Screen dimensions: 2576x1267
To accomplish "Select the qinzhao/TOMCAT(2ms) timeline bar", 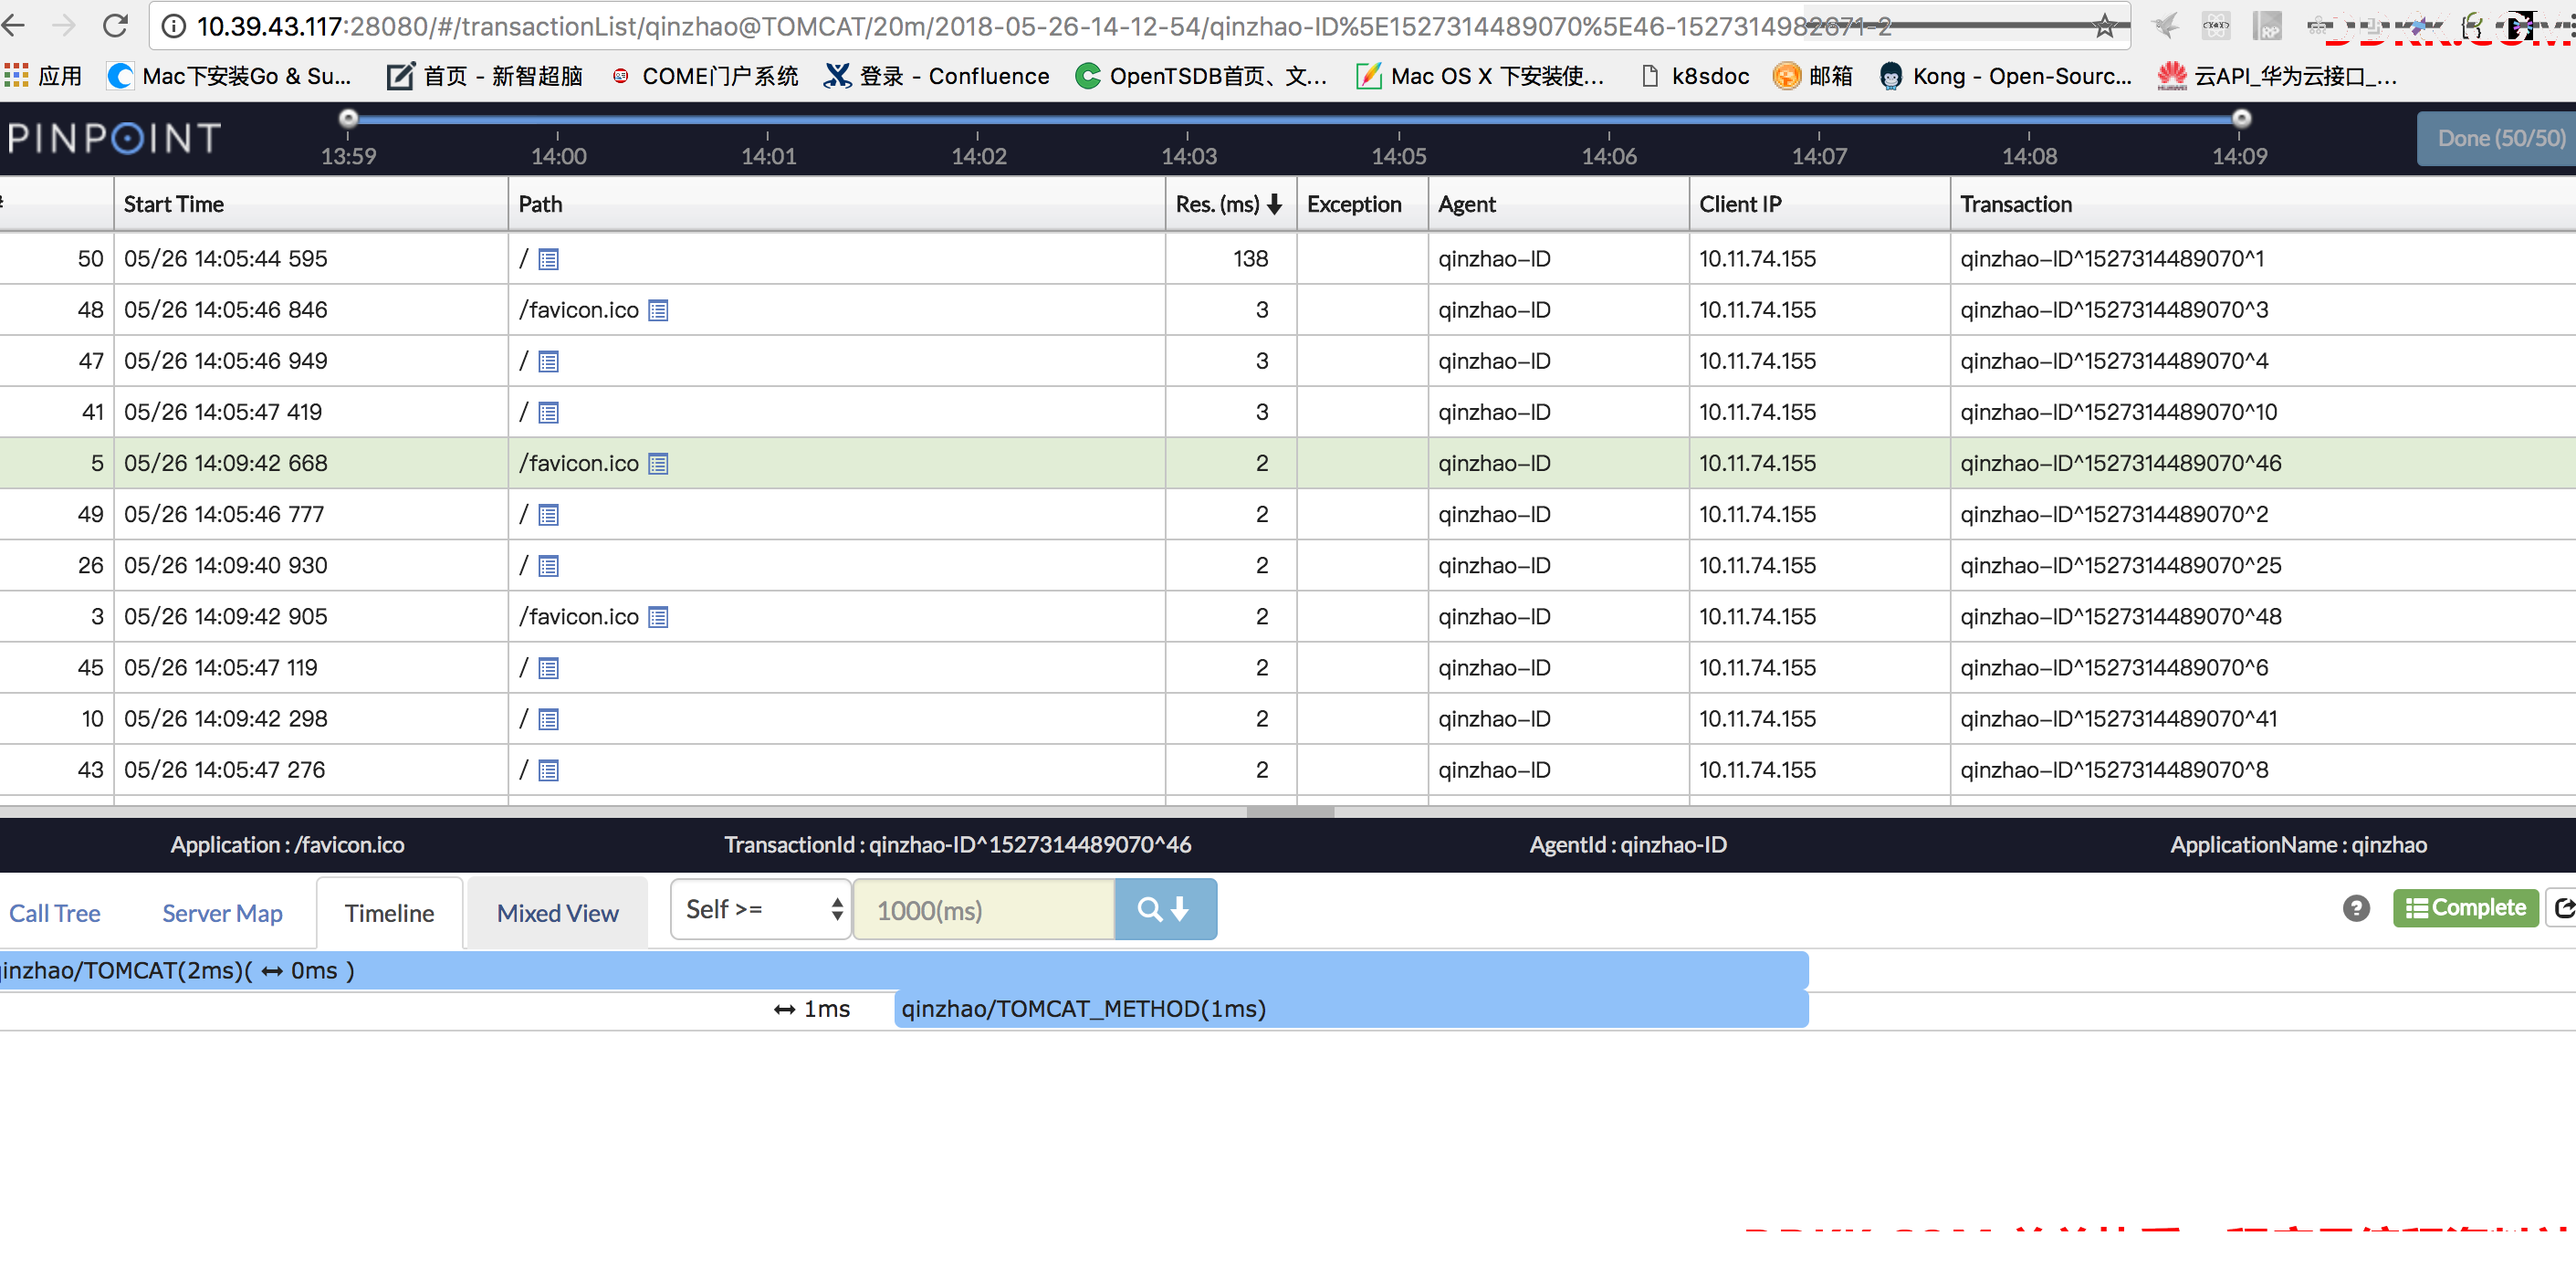I will pyautogui.click(x=904, y=970).
